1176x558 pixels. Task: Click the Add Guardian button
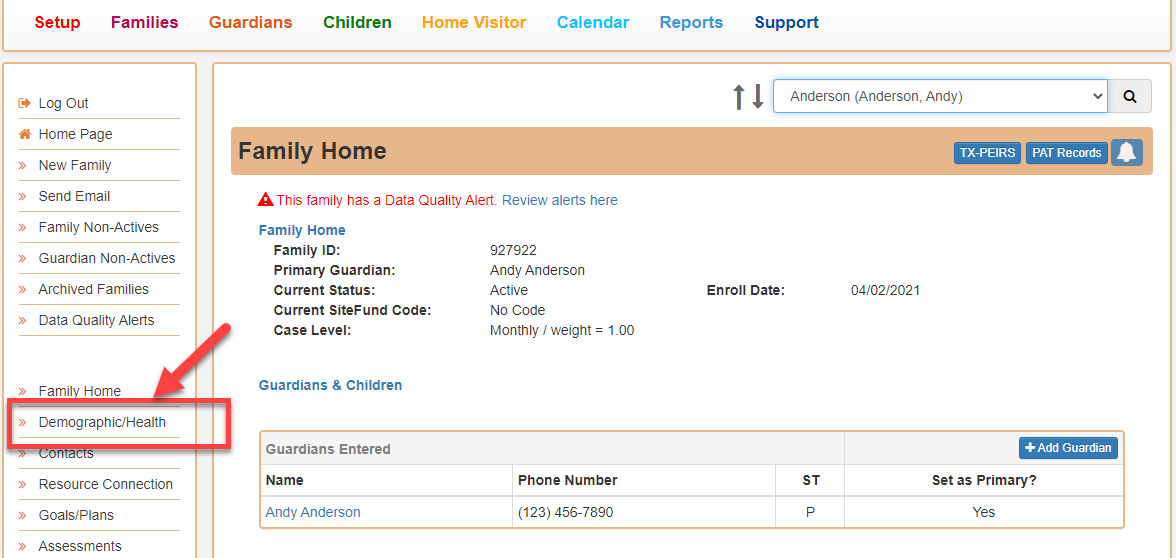1068,448
